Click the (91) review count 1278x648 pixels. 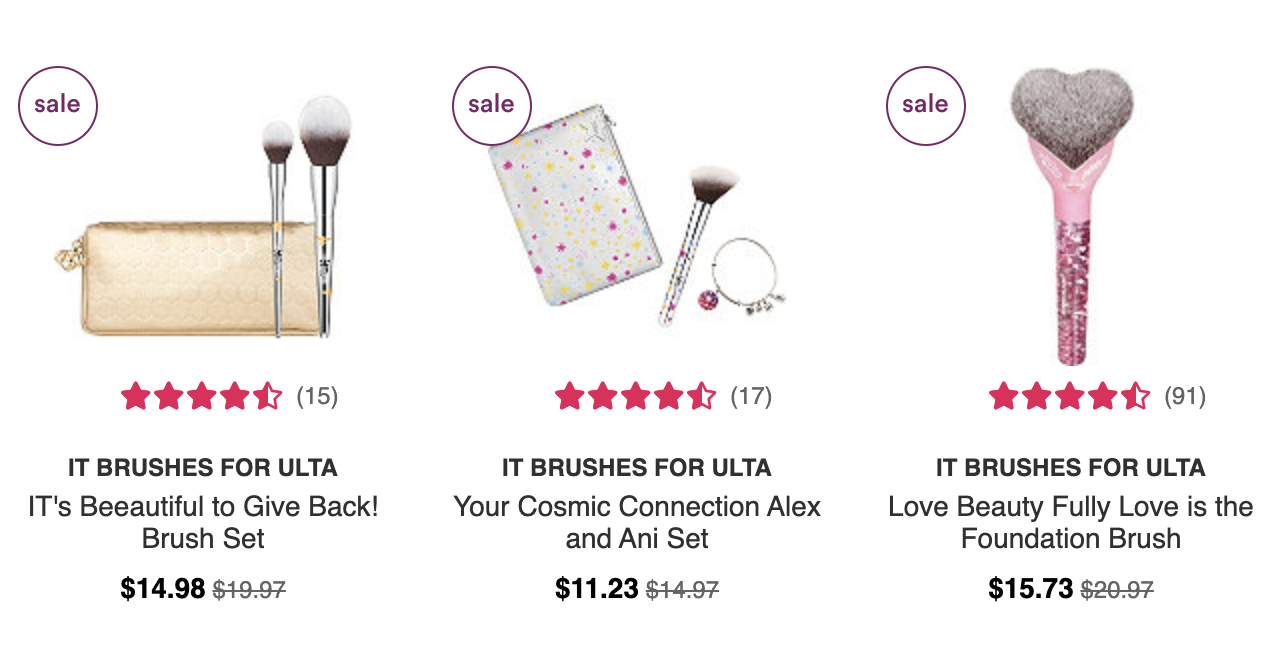pos(1185,397)
